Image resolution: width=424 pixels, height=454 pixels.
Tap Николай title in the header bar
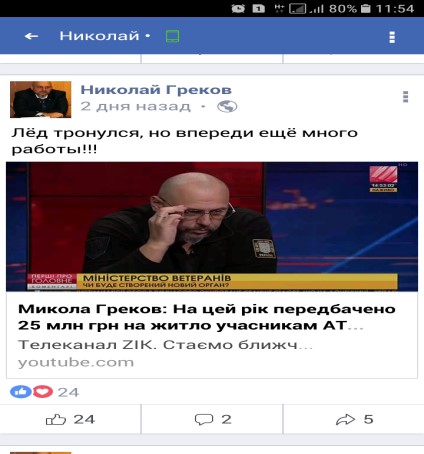[x=99, y=36]
